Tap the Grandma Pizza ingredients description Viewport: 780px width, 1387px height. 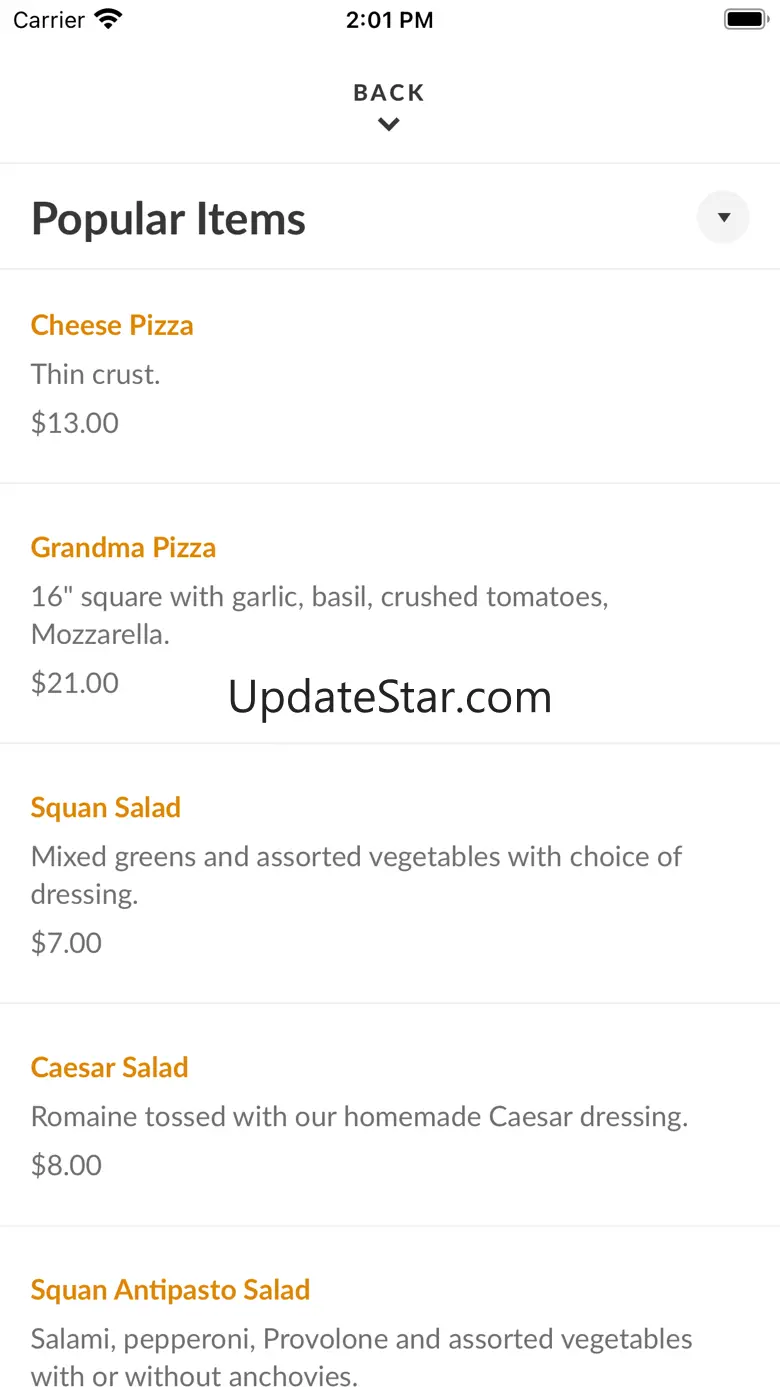click(320, 615)
